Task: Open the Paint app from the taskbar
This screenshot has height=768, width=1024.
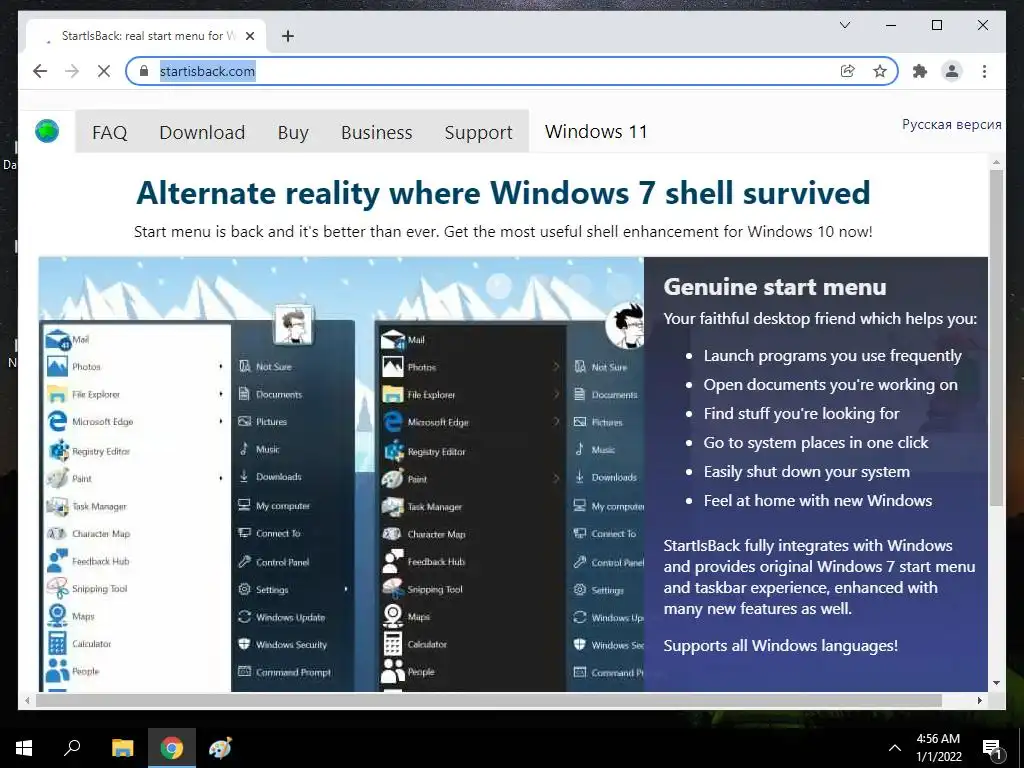Action: pos(220,748)
